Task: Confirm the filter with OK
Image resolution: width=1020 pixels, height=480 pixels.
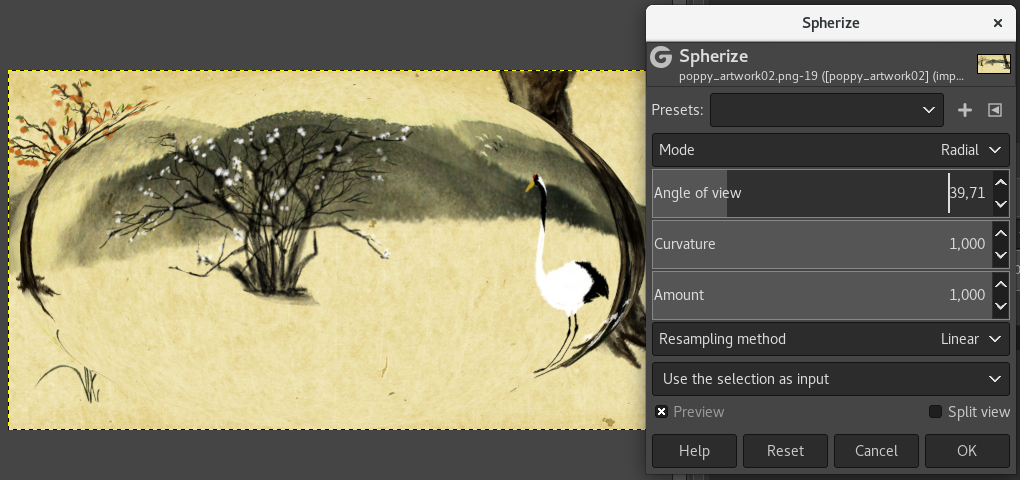Action: pyautogui.click(x=967, y=451)
